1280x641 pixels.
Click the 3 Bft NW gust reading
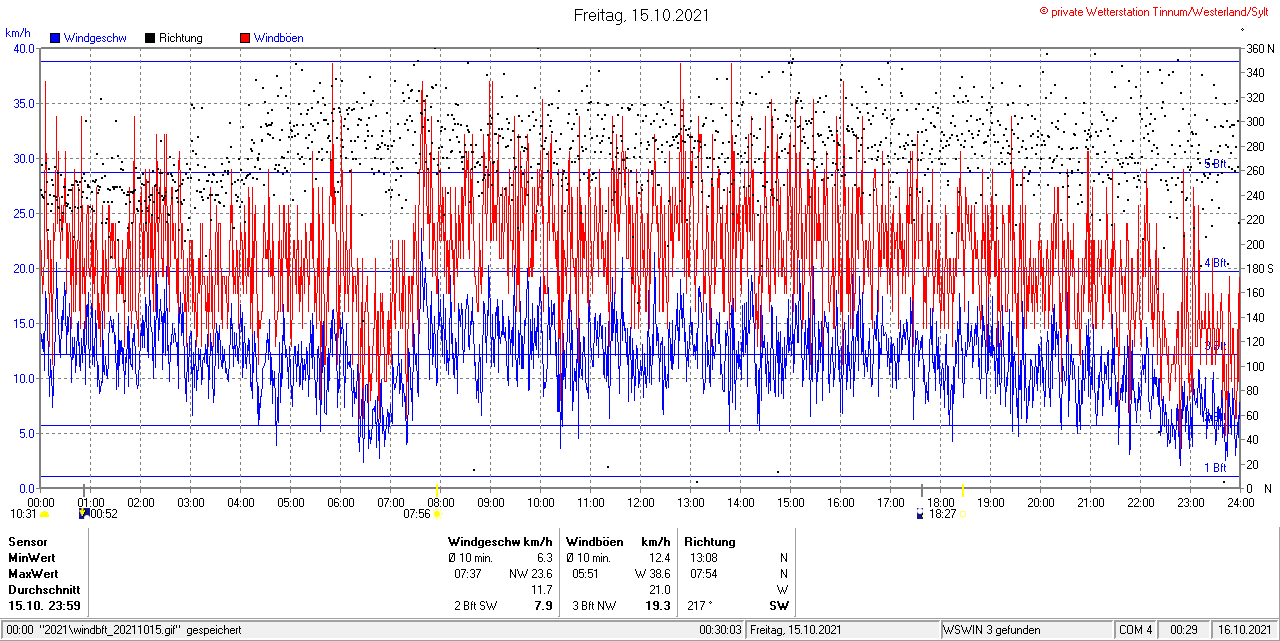click(594, 606)
